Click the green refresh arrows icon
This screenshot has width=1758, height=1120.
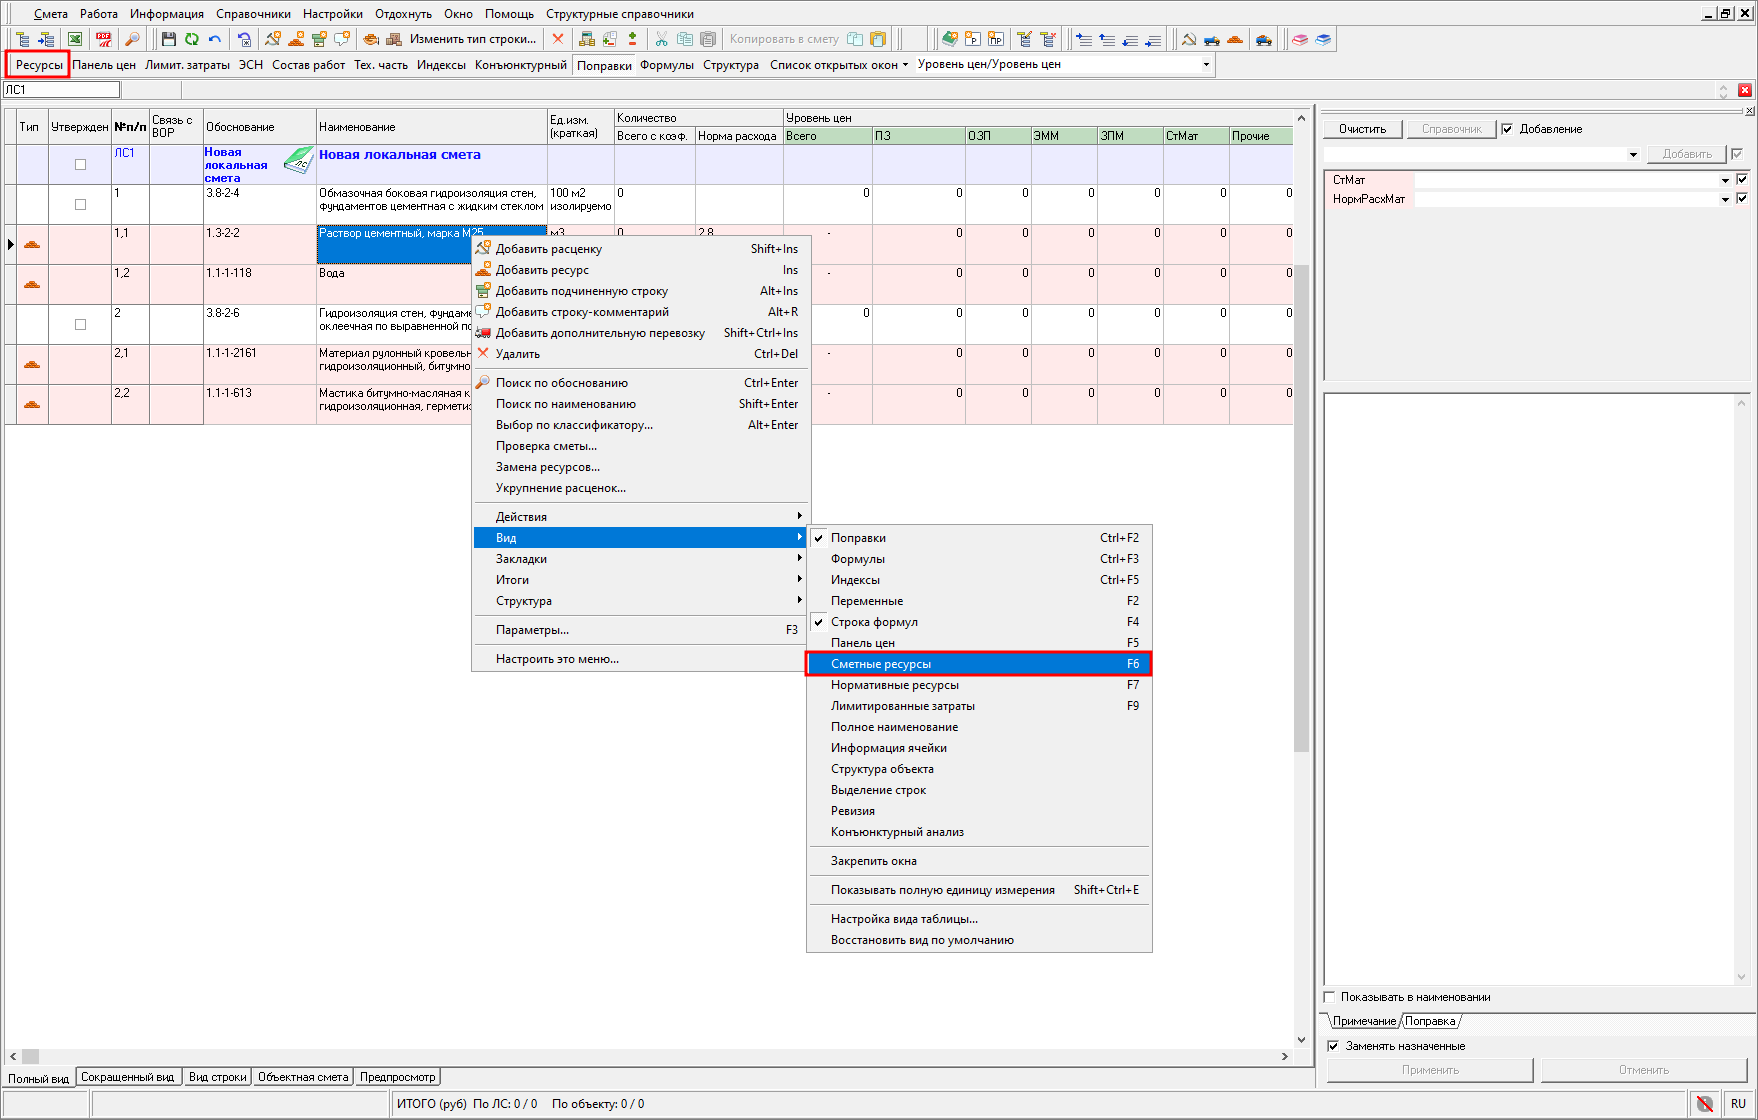point(191,39)
